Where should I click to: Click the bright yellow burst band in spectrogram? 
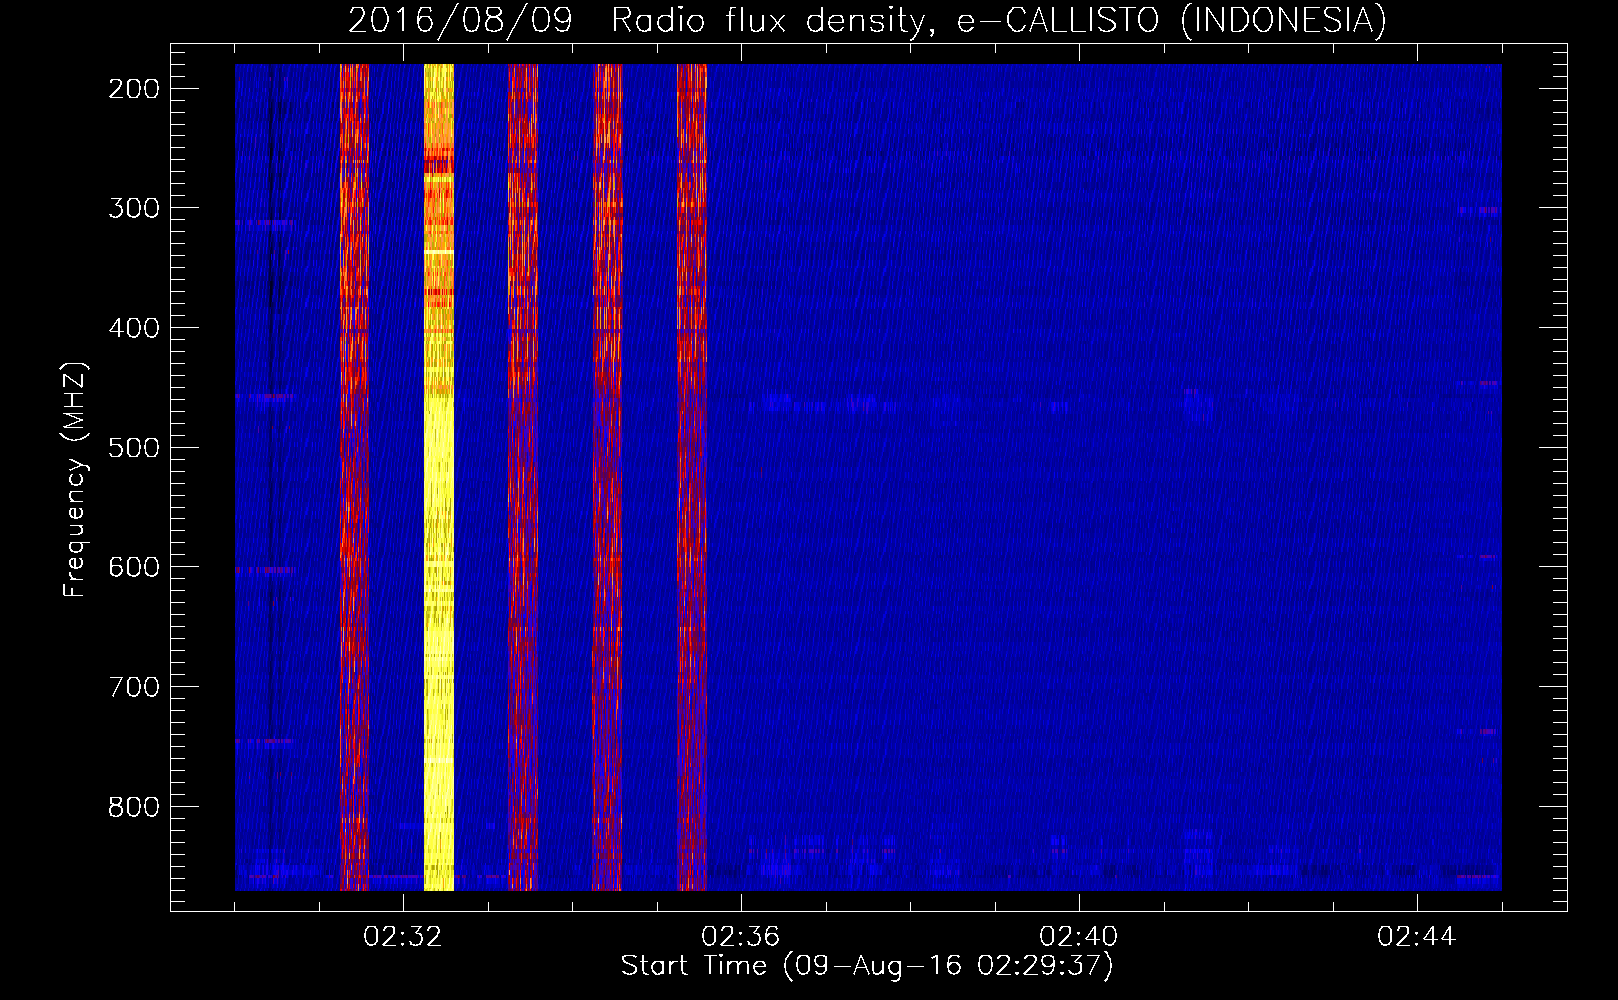439,477
